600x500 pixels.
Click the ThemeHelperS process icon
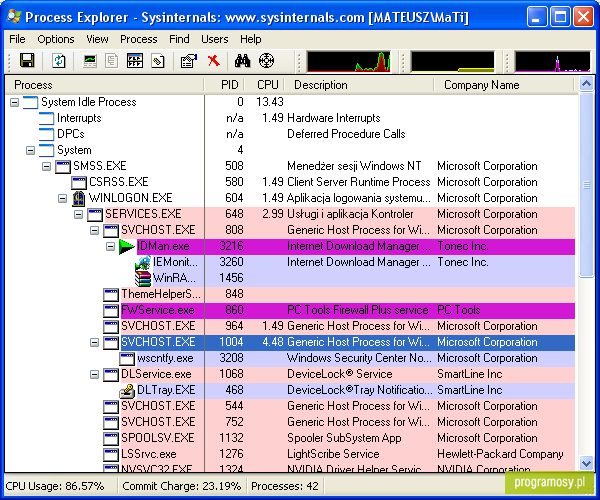tap(111, 295)
